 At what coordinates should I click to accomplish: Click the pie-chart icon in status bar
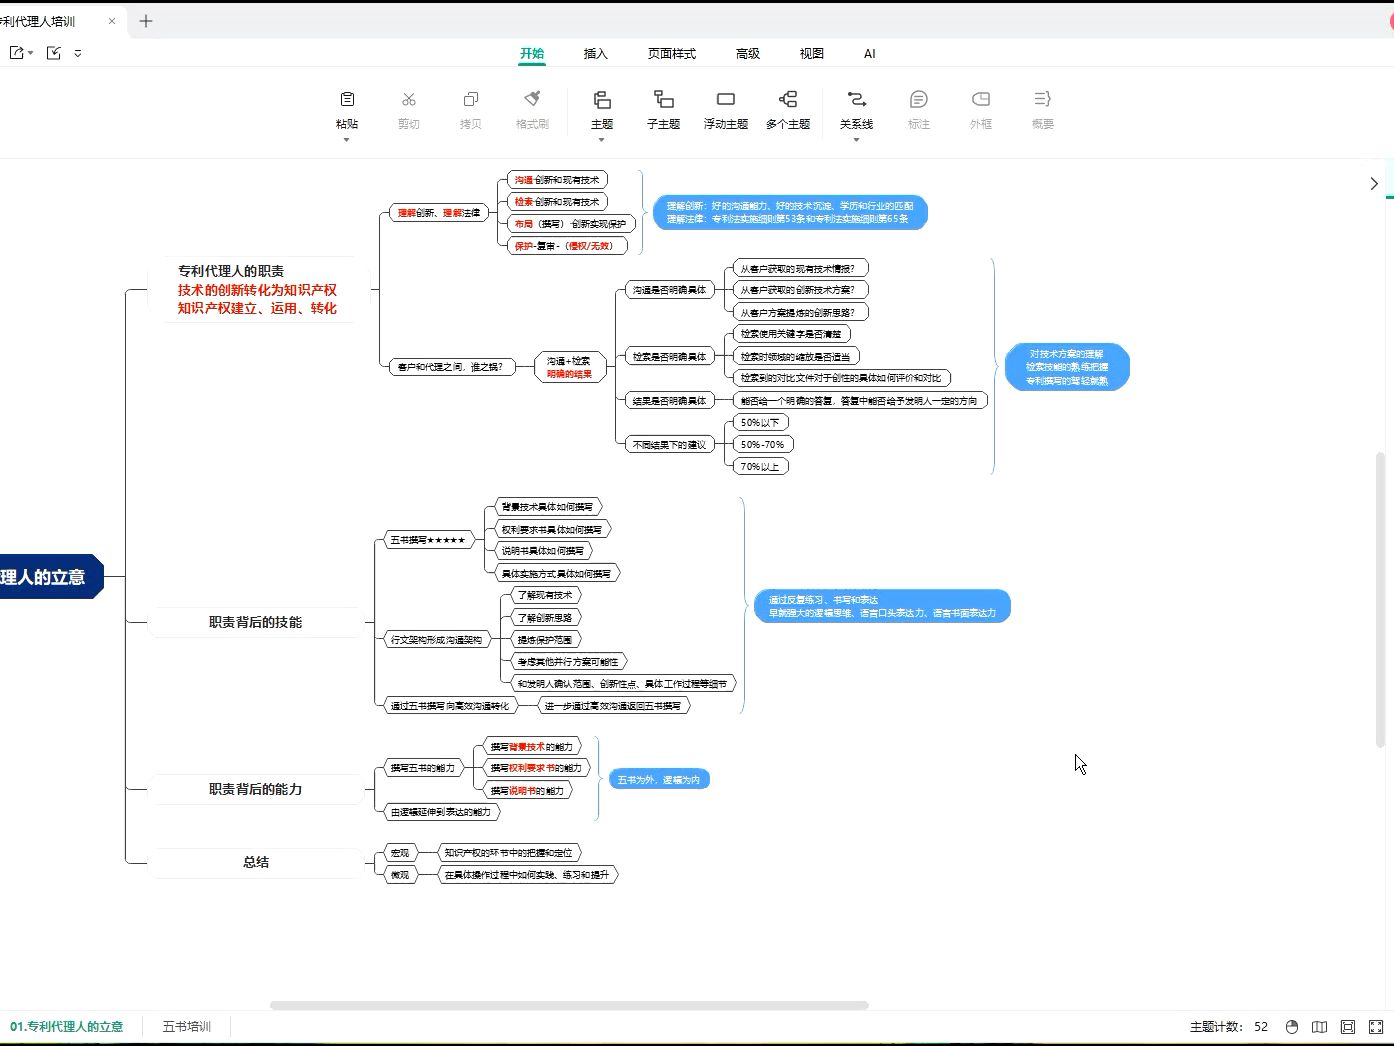point(1292,1027)
